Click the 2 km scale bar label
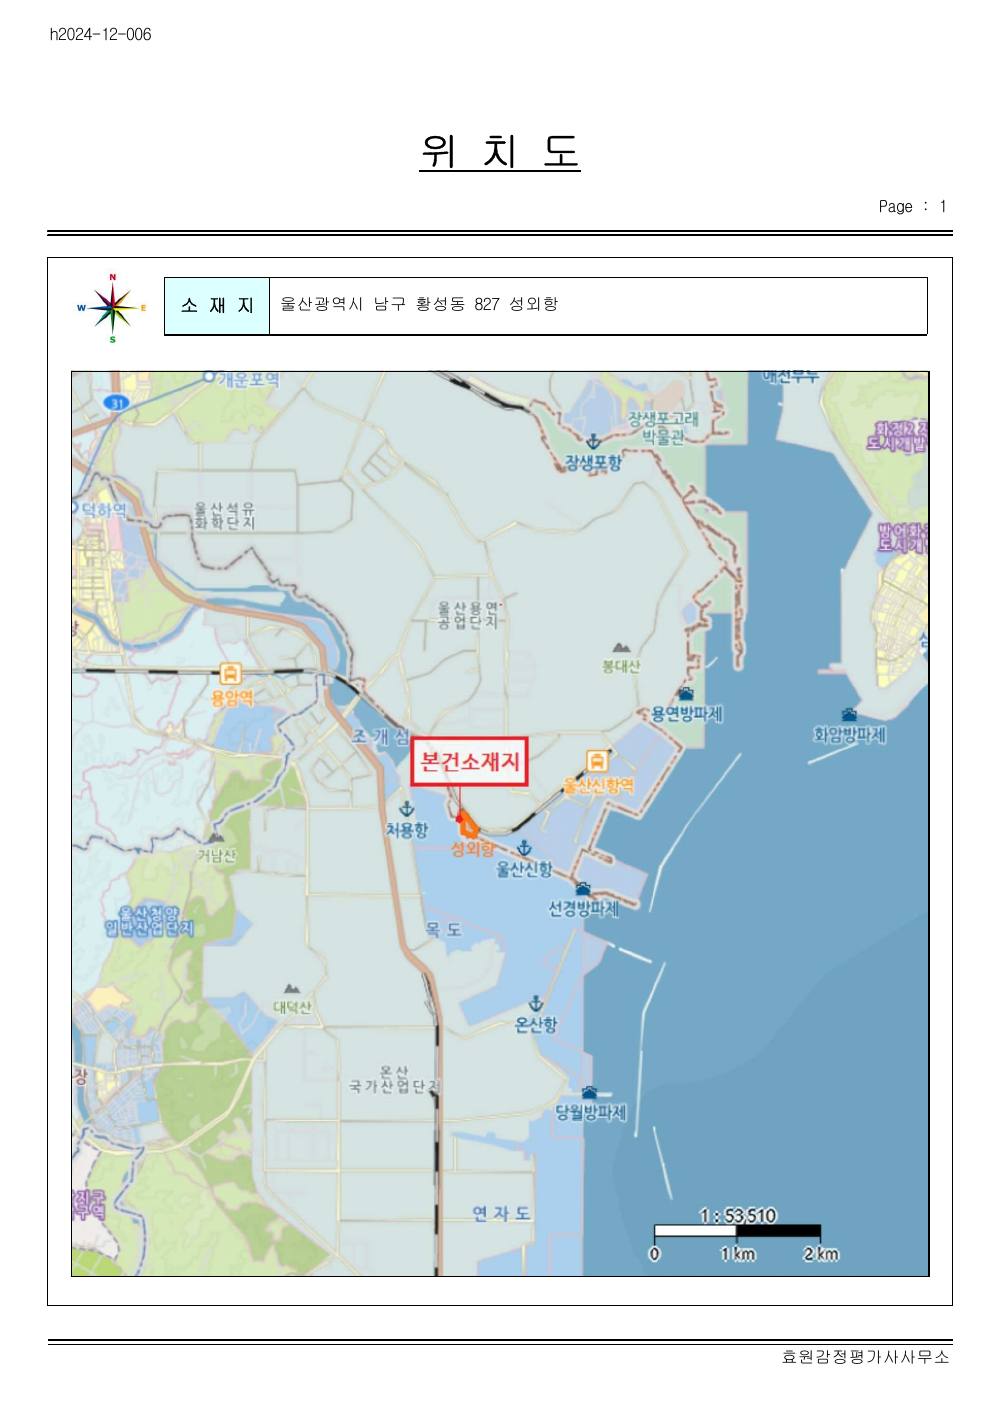Screen dimensions: 1000x1416 (x=821, y=1254)
